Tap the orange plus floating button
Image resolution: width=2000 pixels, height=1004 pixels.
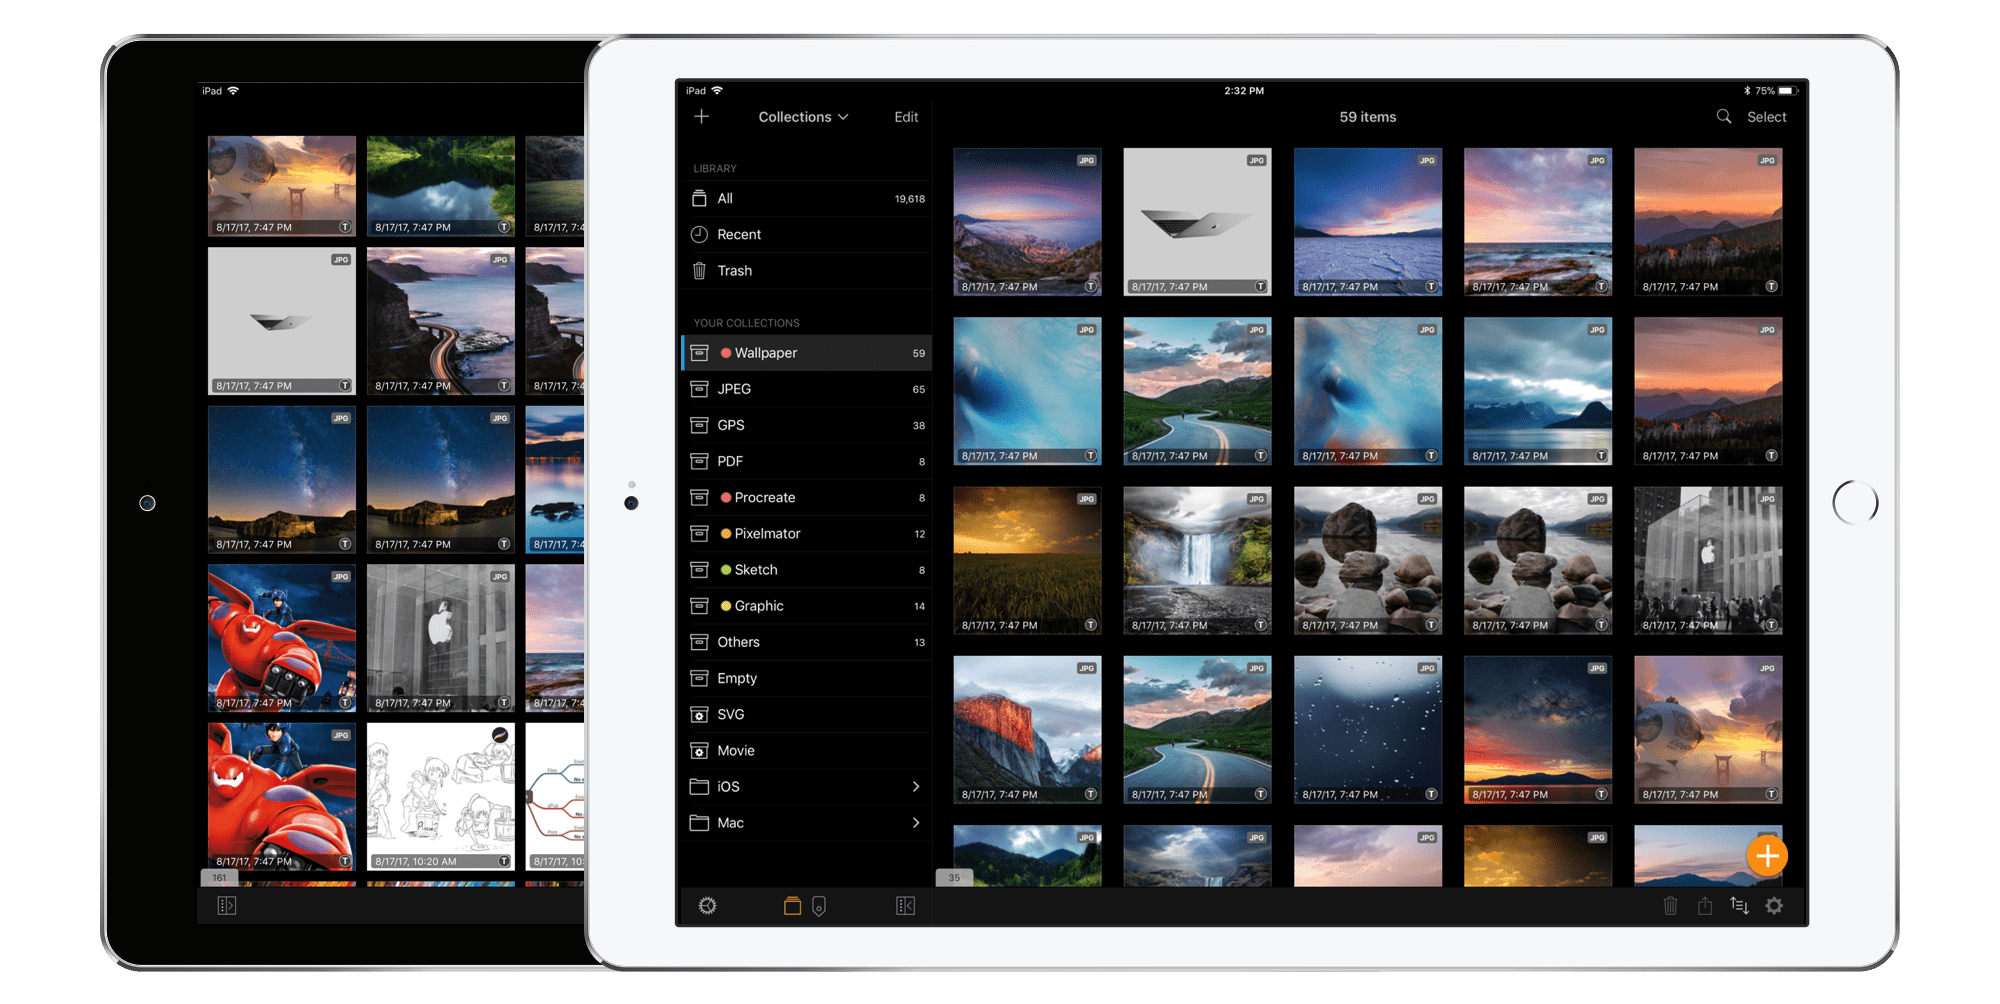point(1768,856)
